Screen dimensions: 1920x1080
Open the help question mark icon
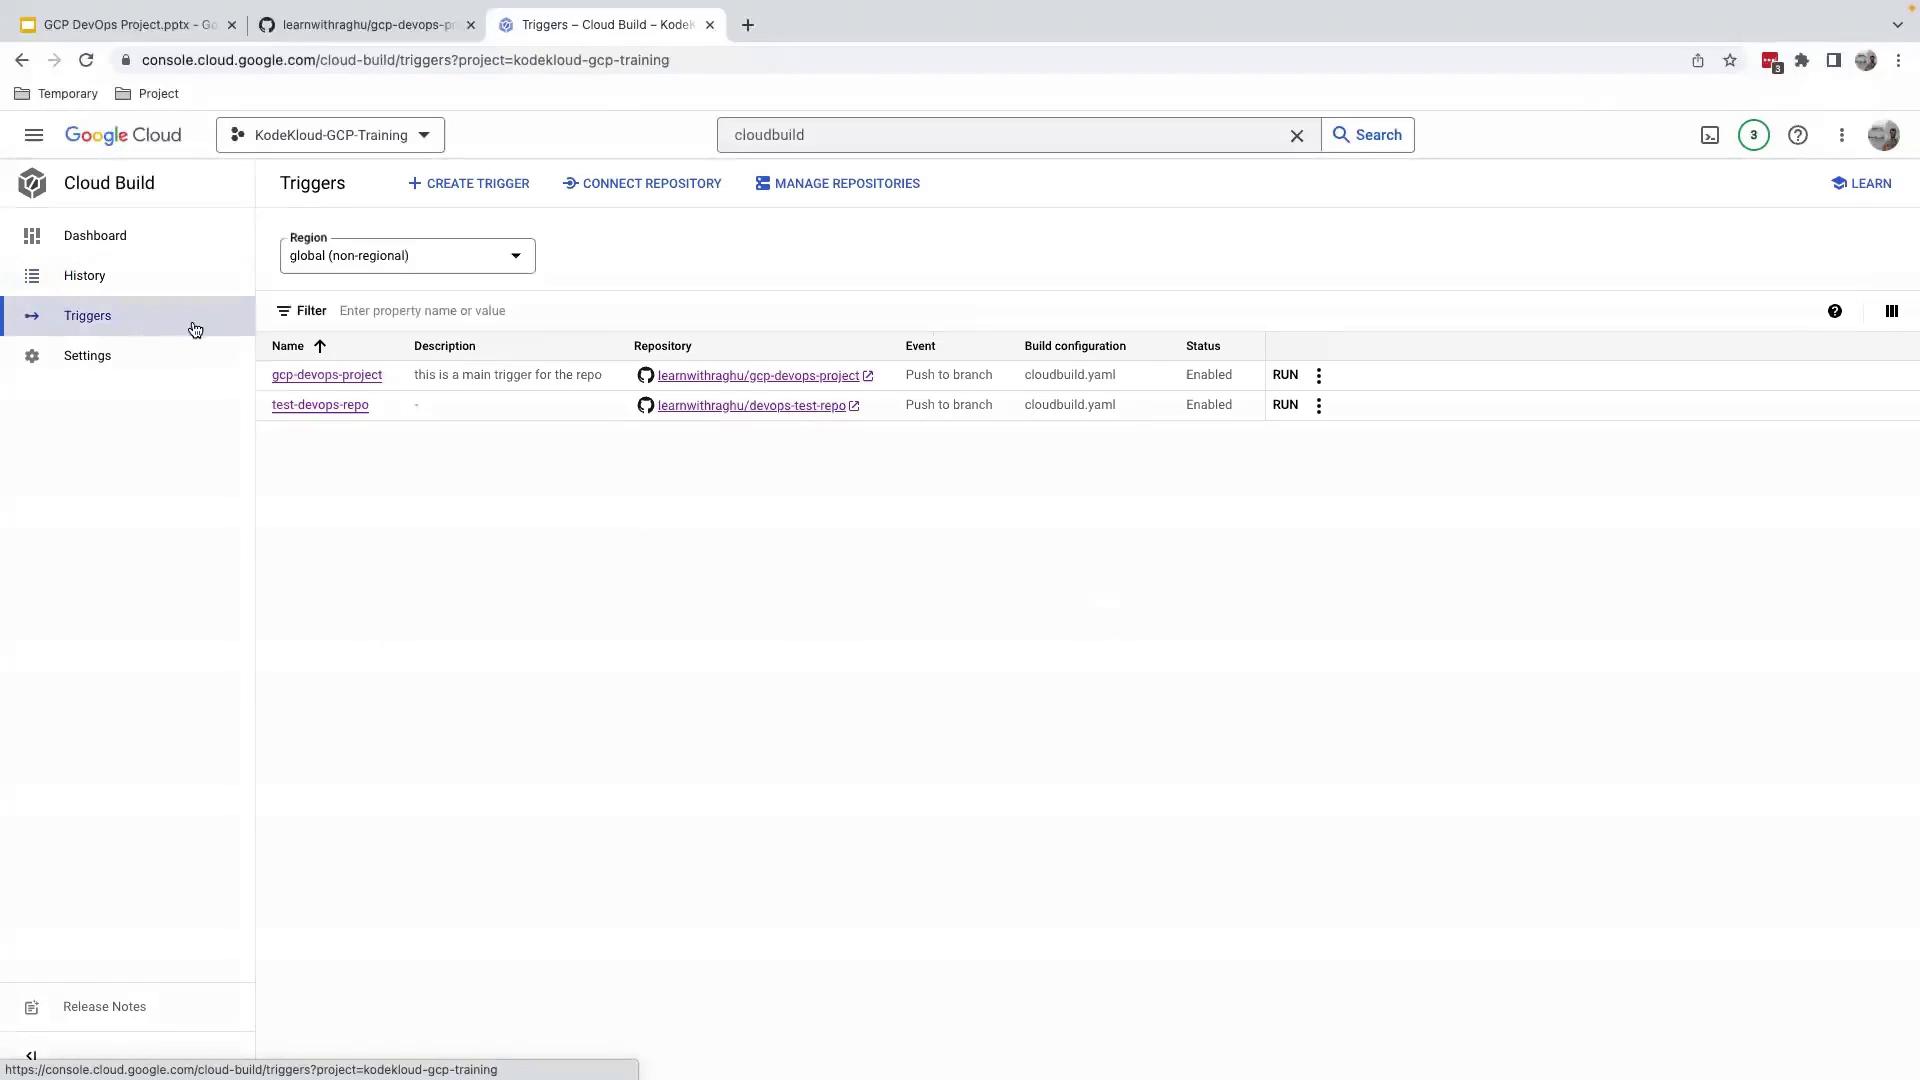[1797, 135]
